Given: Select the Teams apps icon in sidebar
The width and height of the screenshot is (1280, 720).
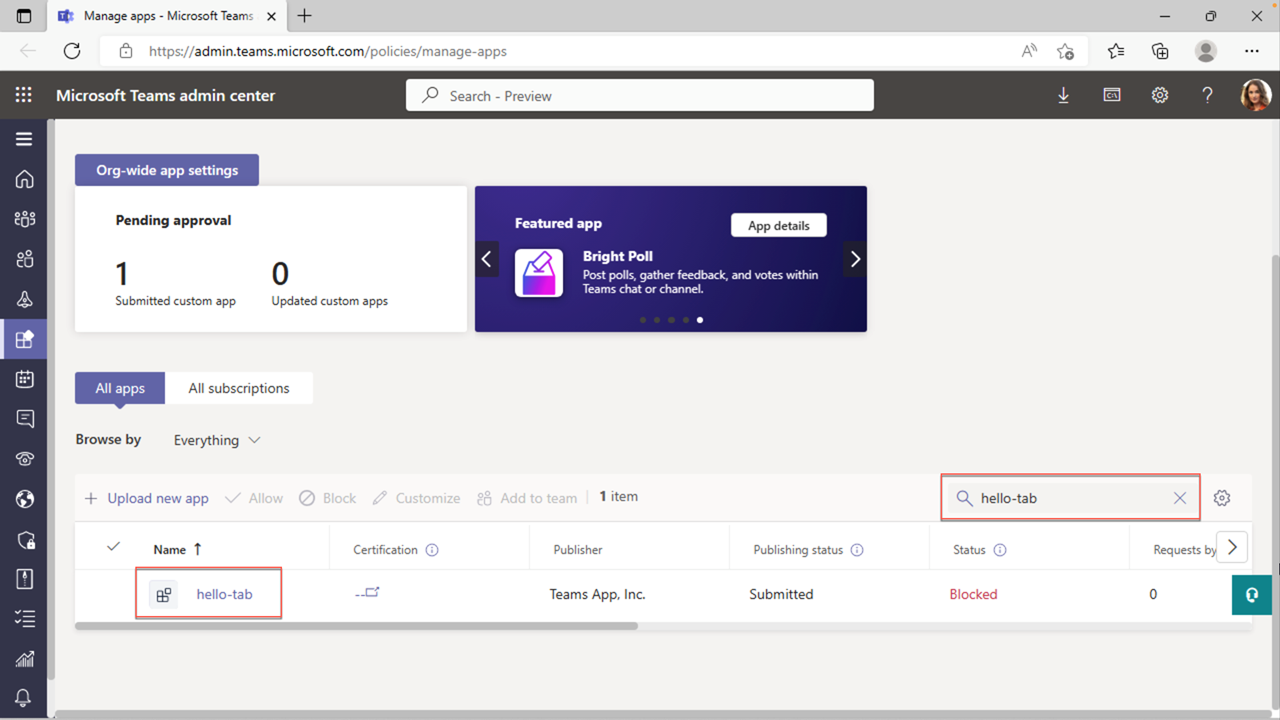Looking at the screenshot, I should (25, 339).
